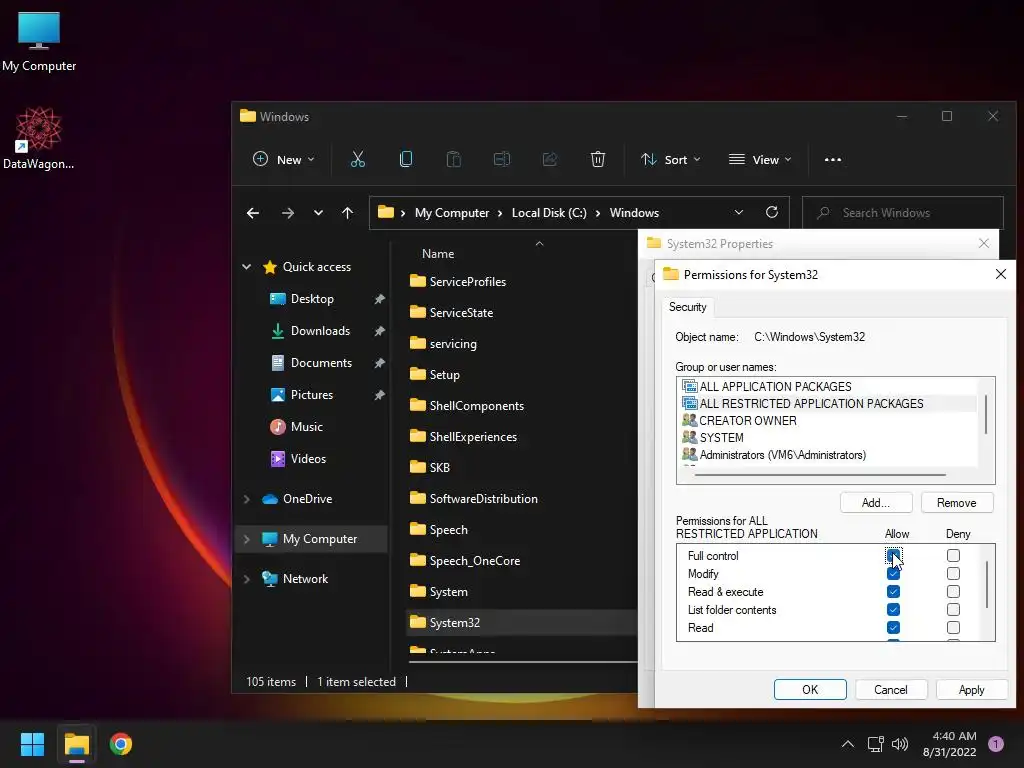Collapse the Quick access tree
Screen dimensions: 1024x768
(x=247, y=266)
